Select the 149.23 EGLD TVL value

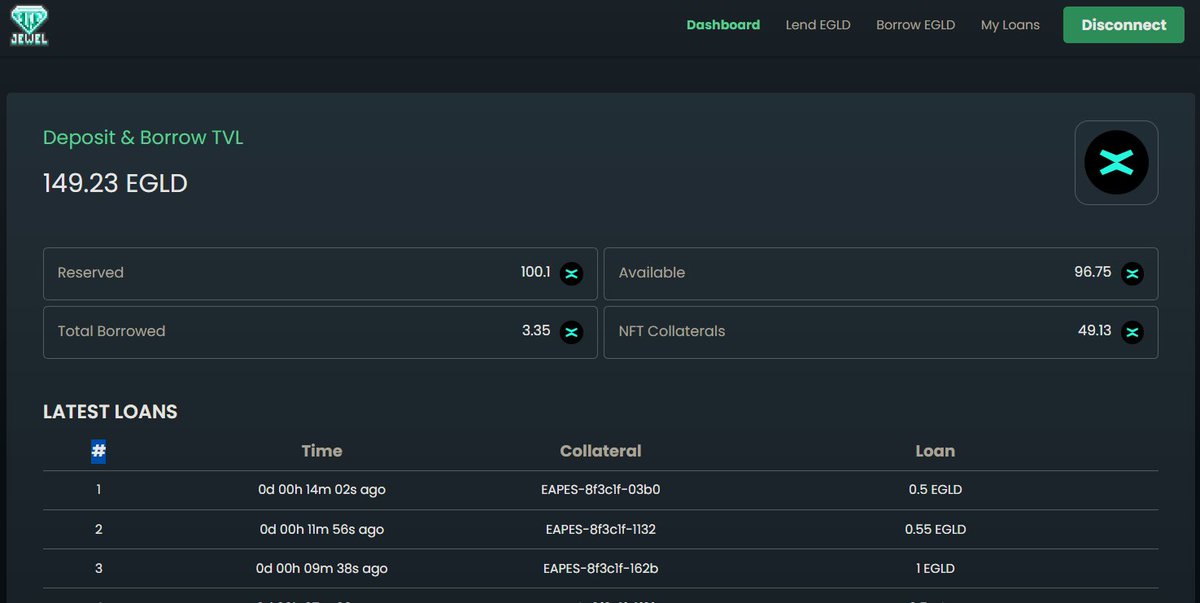click(115, 183)
